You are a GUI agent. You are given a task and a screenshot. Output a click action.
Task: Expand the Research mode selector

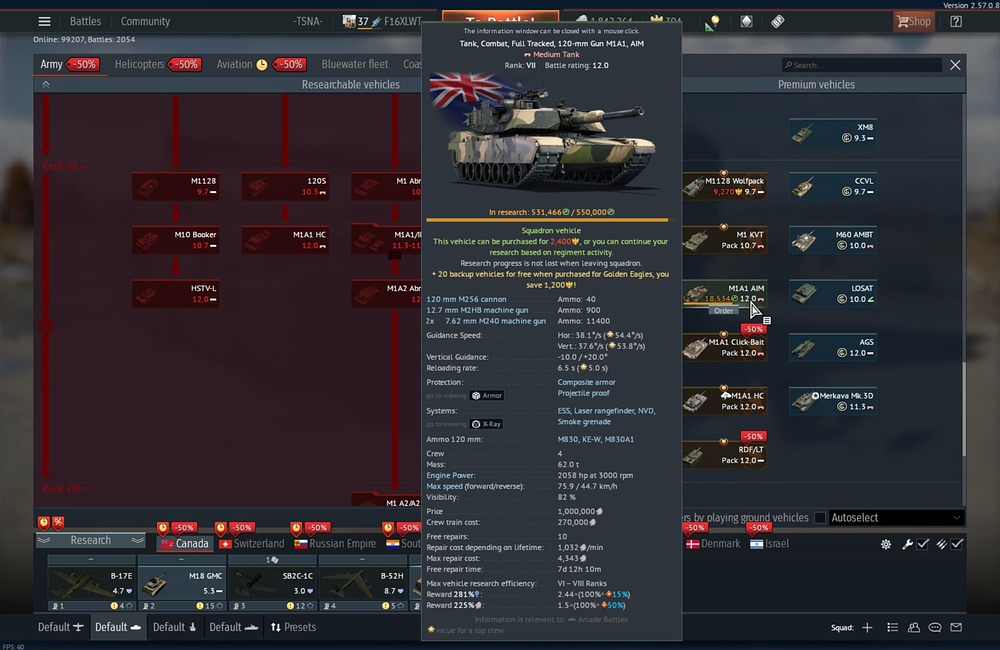[91, 540]
